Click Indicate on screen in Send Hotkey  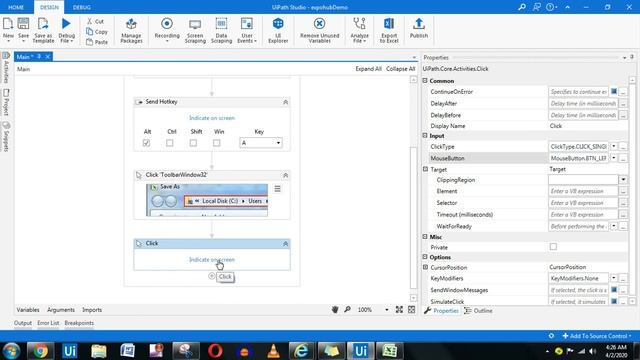tap(212, 118)
